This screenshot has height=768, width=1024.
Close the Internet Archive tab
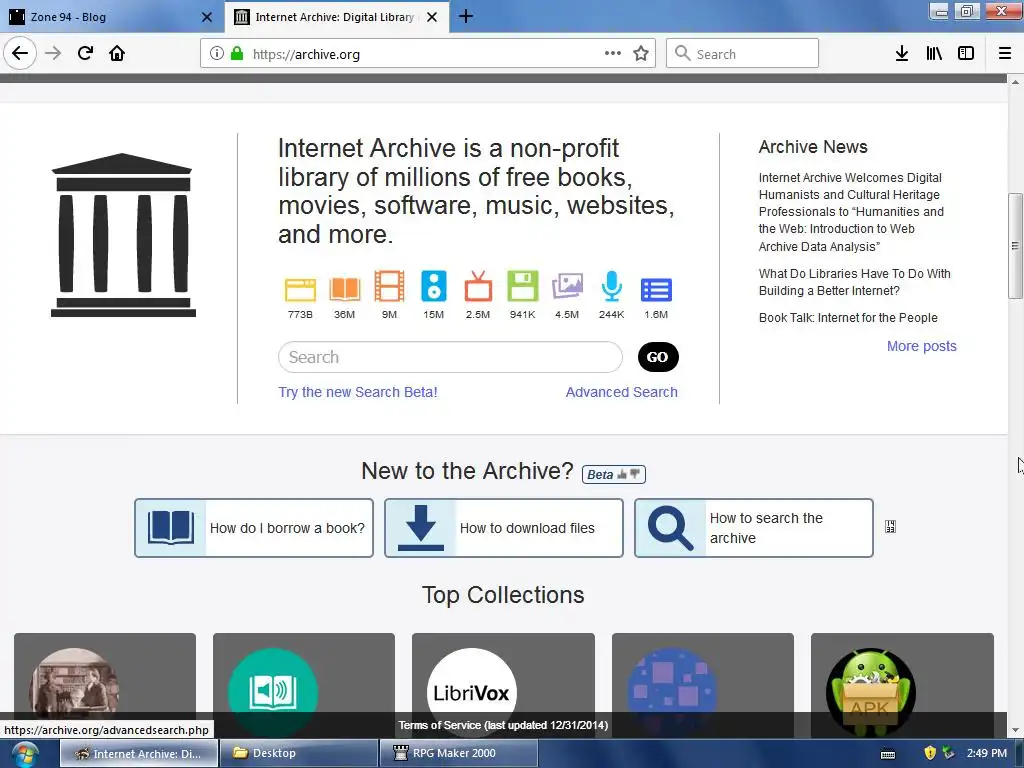pyautogui.click(x=432, y=17)
